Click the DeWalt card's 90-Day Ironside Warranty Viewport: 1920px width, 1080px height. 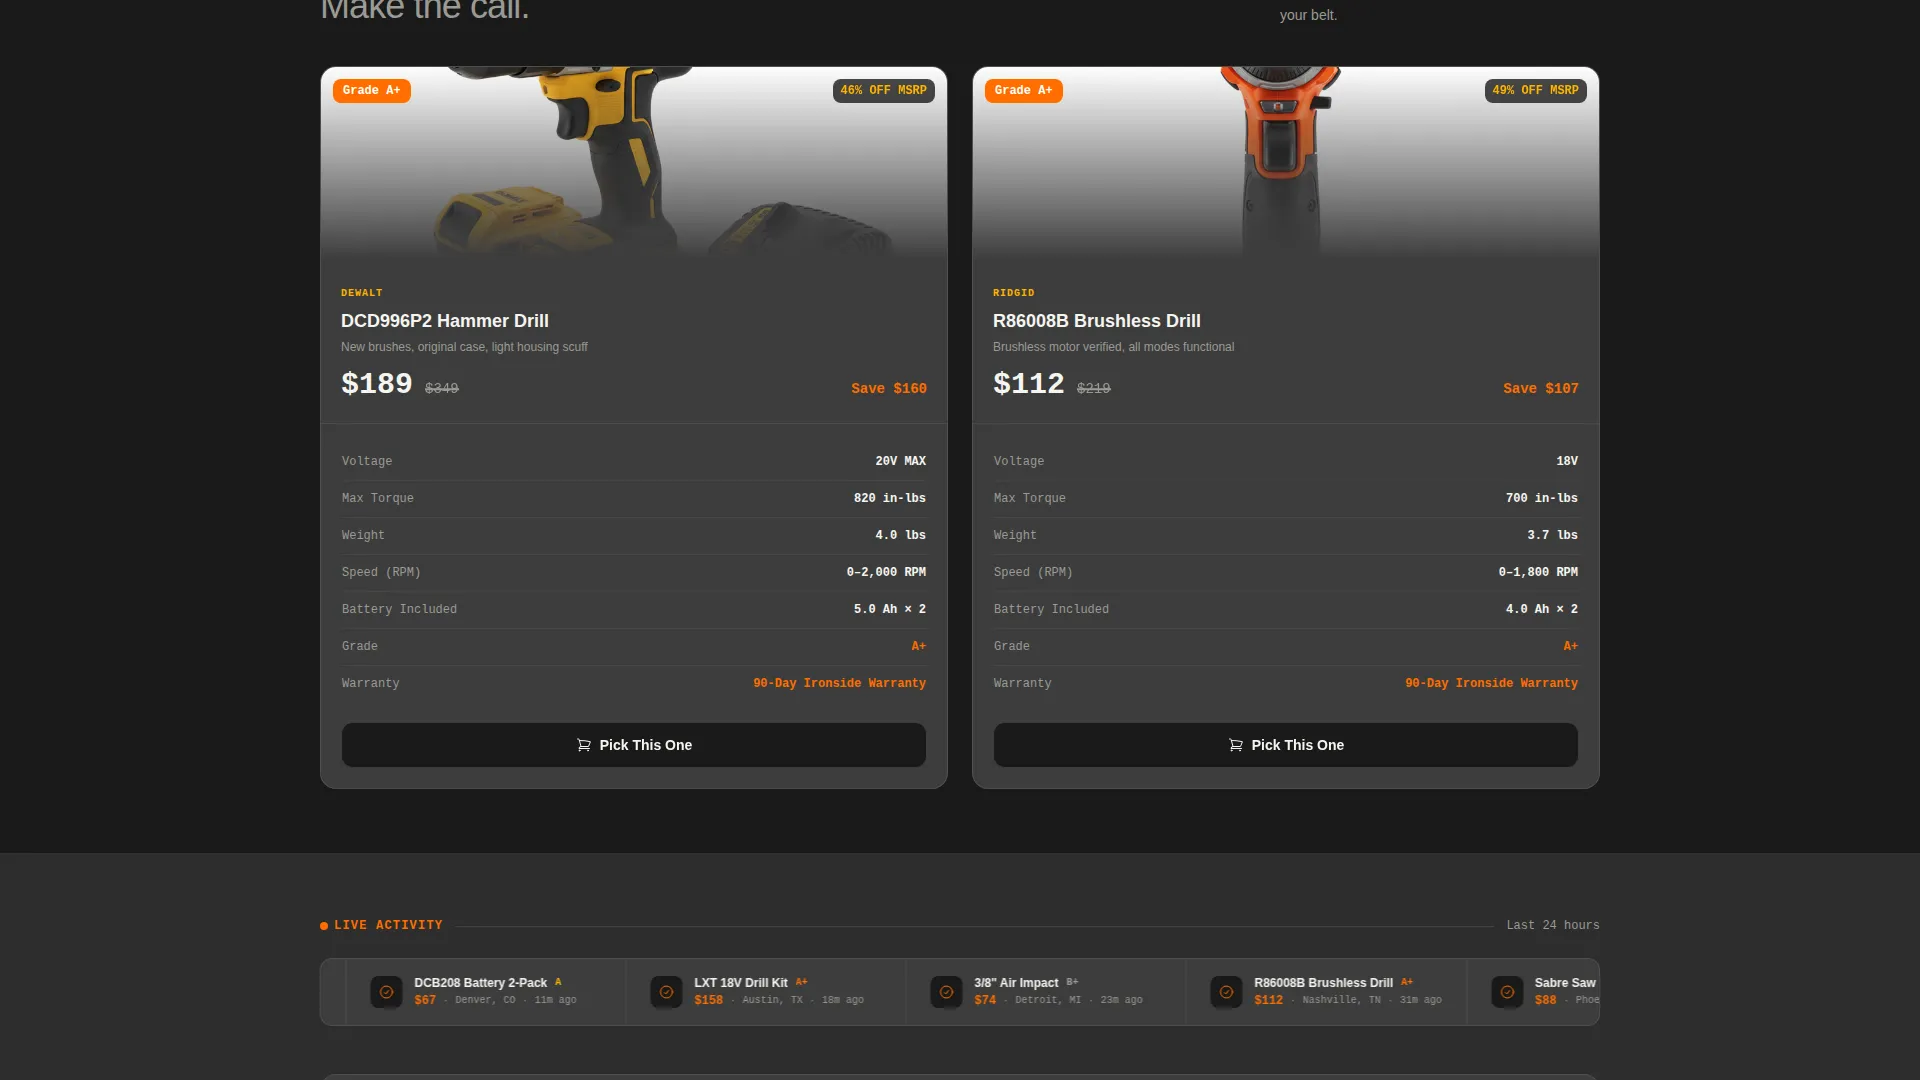[839, 683]
